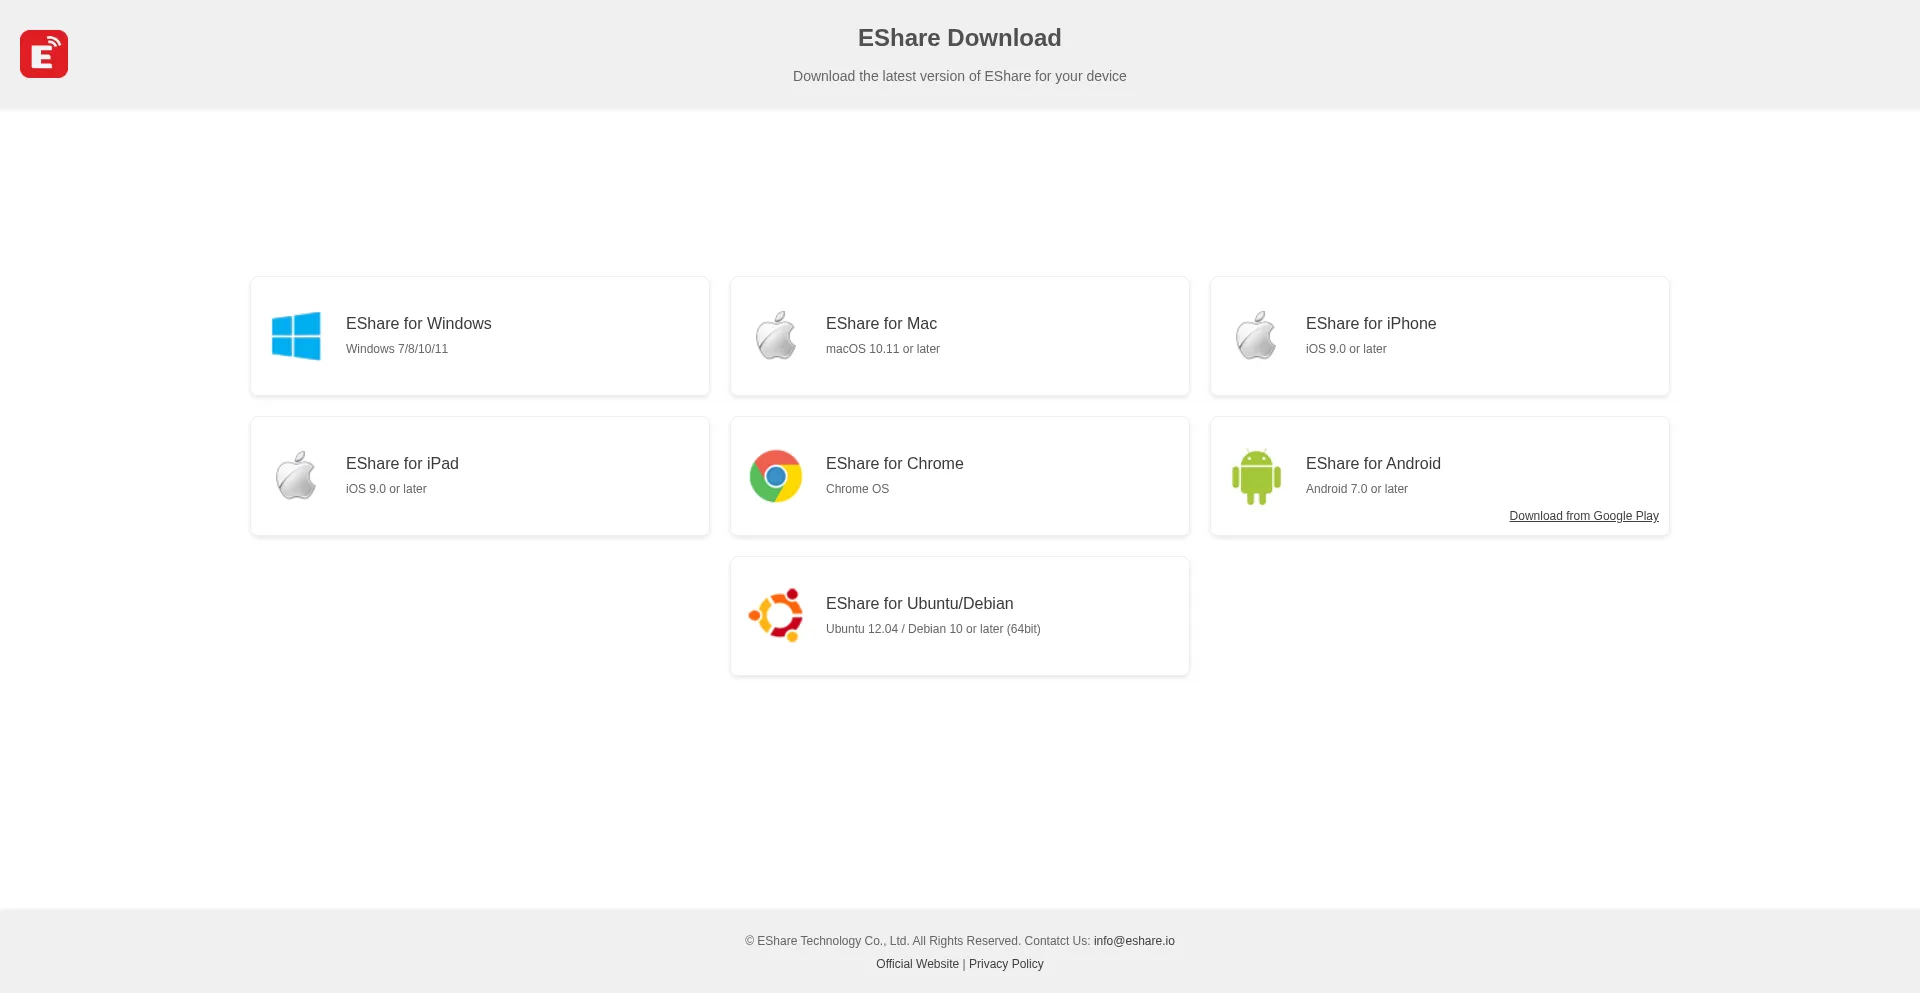Click the 'Chrome OS' requirement text
The image size is (1920, 993).
(x=857, y=489)
